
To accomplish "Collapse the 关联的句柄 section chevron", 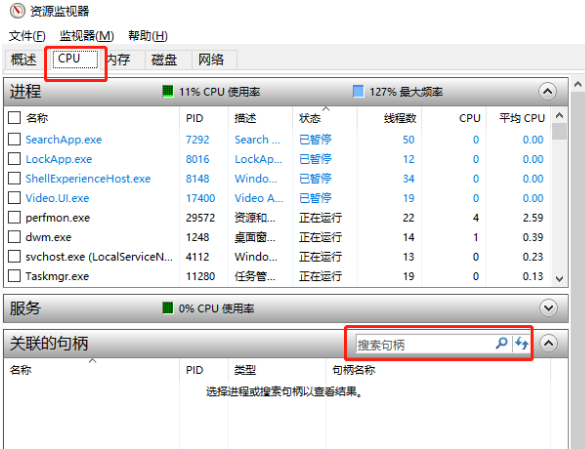I will pos(548,343).
